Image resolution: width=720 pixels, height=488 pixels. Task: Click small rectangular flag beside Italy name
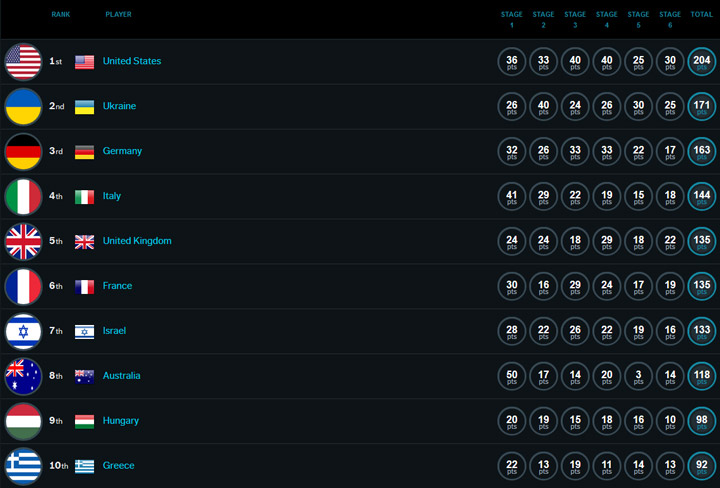click(84, 197)
